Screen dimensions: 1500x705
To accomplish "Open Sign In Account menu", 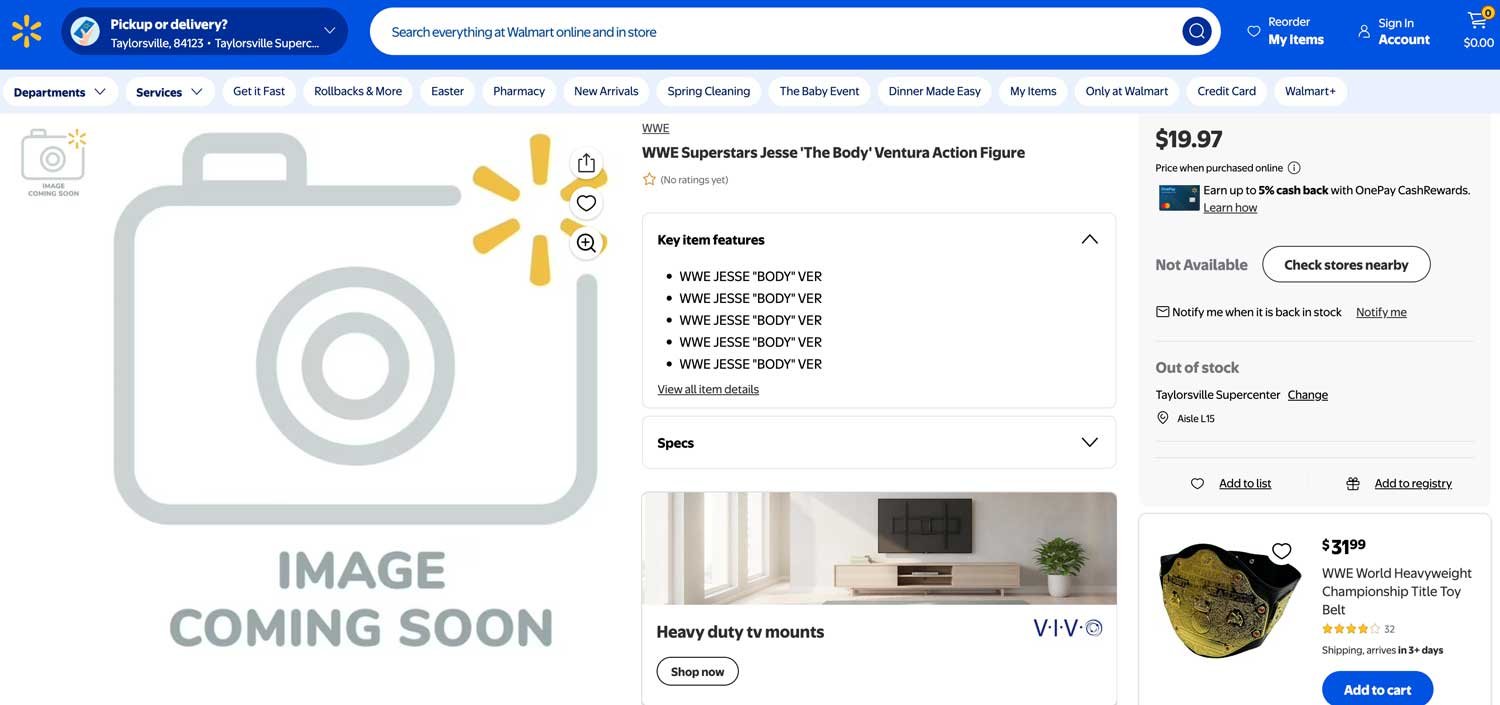I will [1393, 32].
